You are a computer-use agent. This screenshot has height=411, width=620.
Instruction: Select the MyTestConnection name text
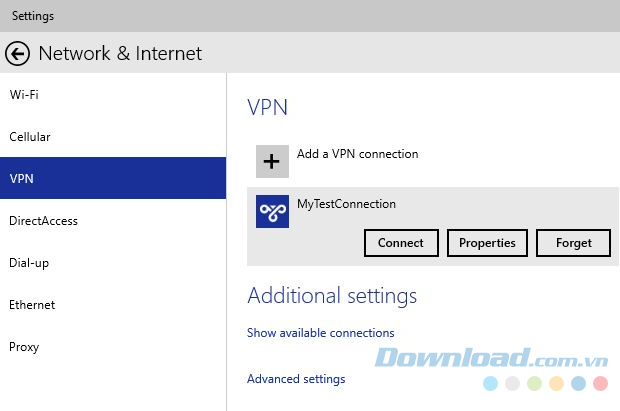point(346,204)
